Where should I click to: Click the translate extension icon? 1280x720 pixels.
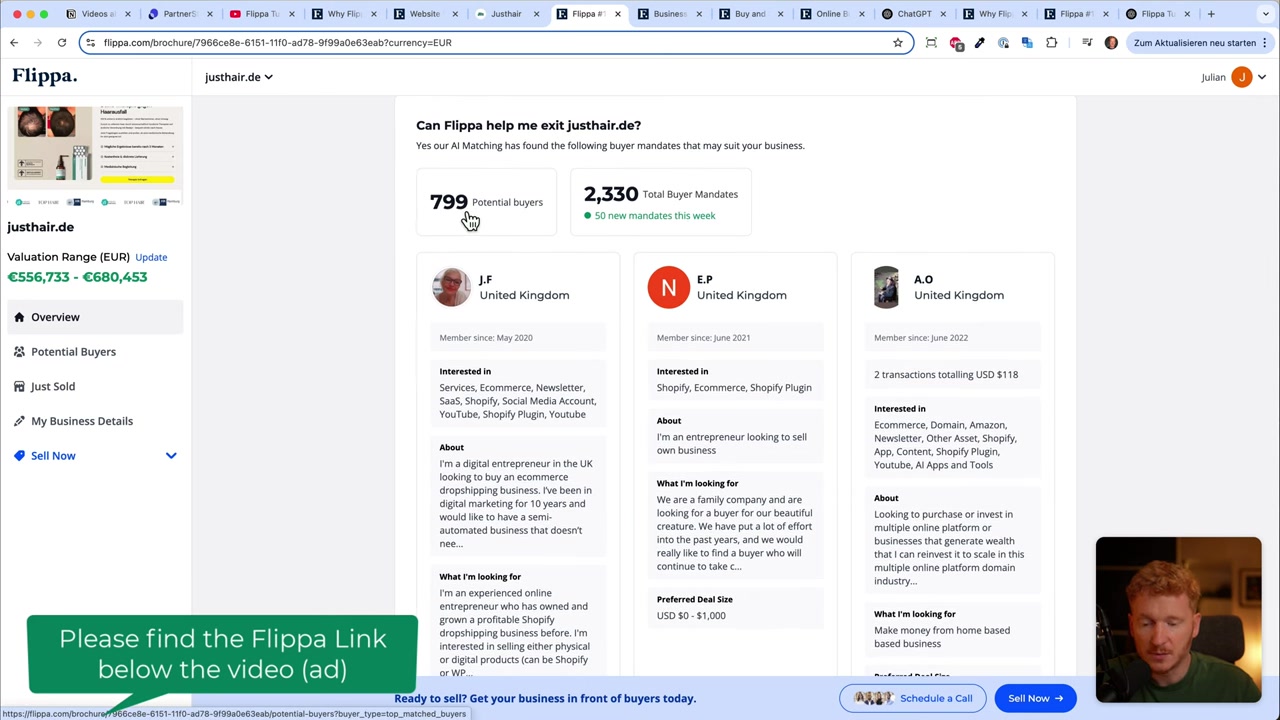[1027, 43]
